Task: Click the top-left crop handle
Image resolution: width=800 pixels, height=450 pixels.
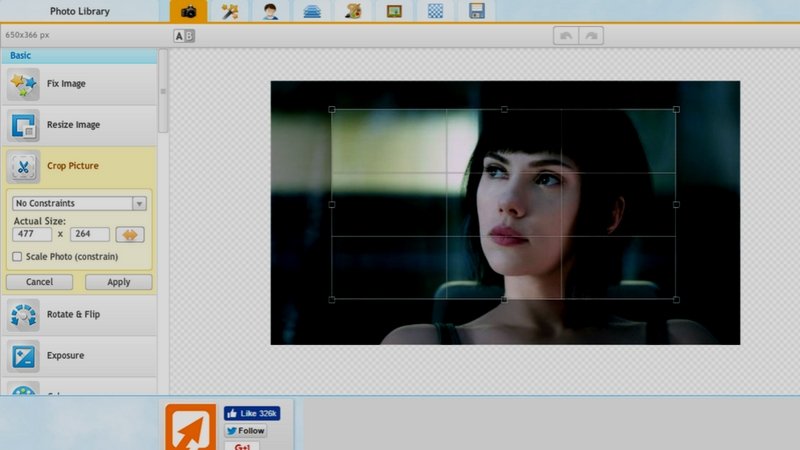Action: coord(332,110)
